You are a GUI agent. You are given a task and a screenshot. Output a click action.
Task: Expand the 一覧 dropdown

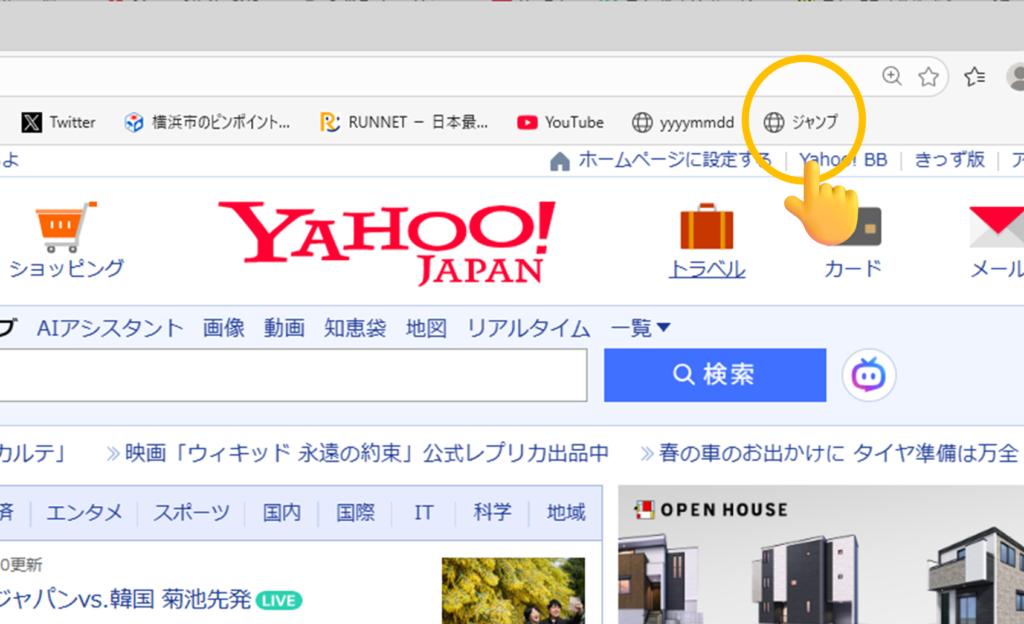click(640, 328)
